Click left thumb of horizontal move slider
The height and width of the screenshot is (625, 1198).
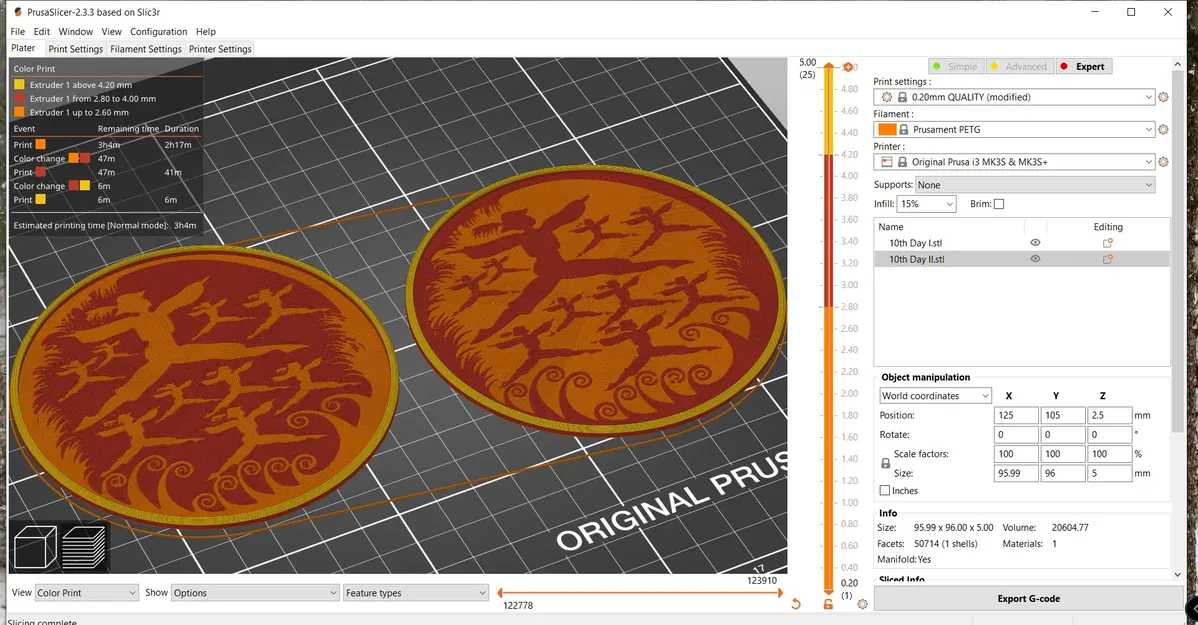[500, 593]
